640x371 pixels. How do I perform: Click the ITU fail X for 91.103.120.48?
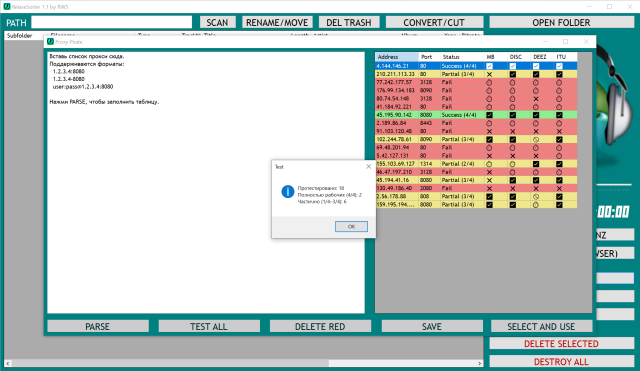tap(559, 131)
